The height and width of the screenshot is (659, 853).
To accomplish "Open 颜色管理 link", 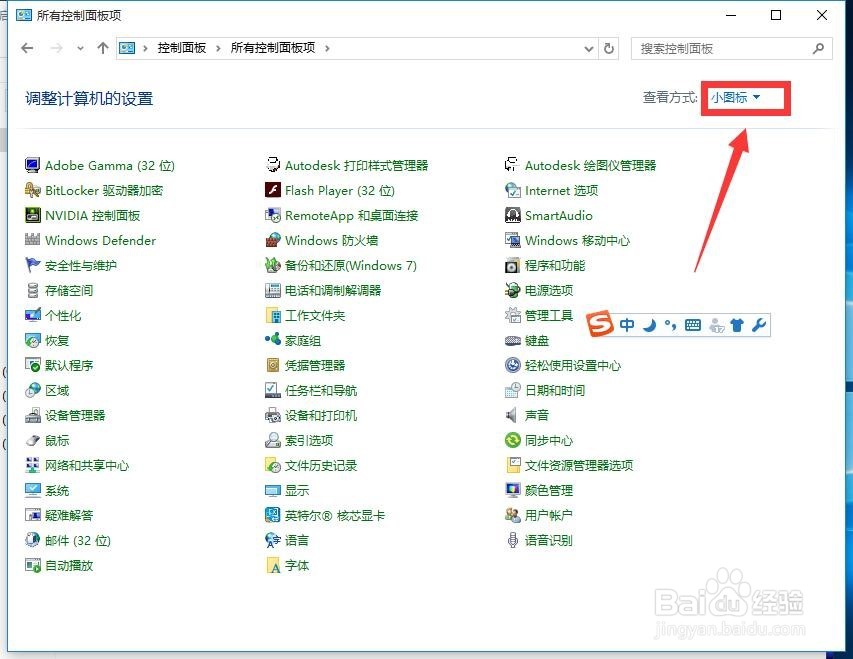I will point(549,490).
